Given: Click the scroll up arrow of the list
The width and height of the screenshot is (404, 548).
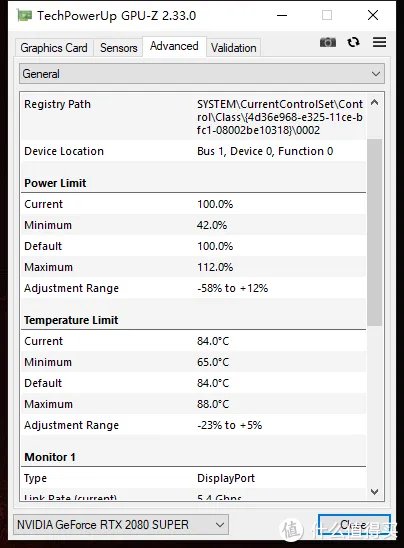Looking at the screenshot, I should pyautogui.click(x=375, y=102).
